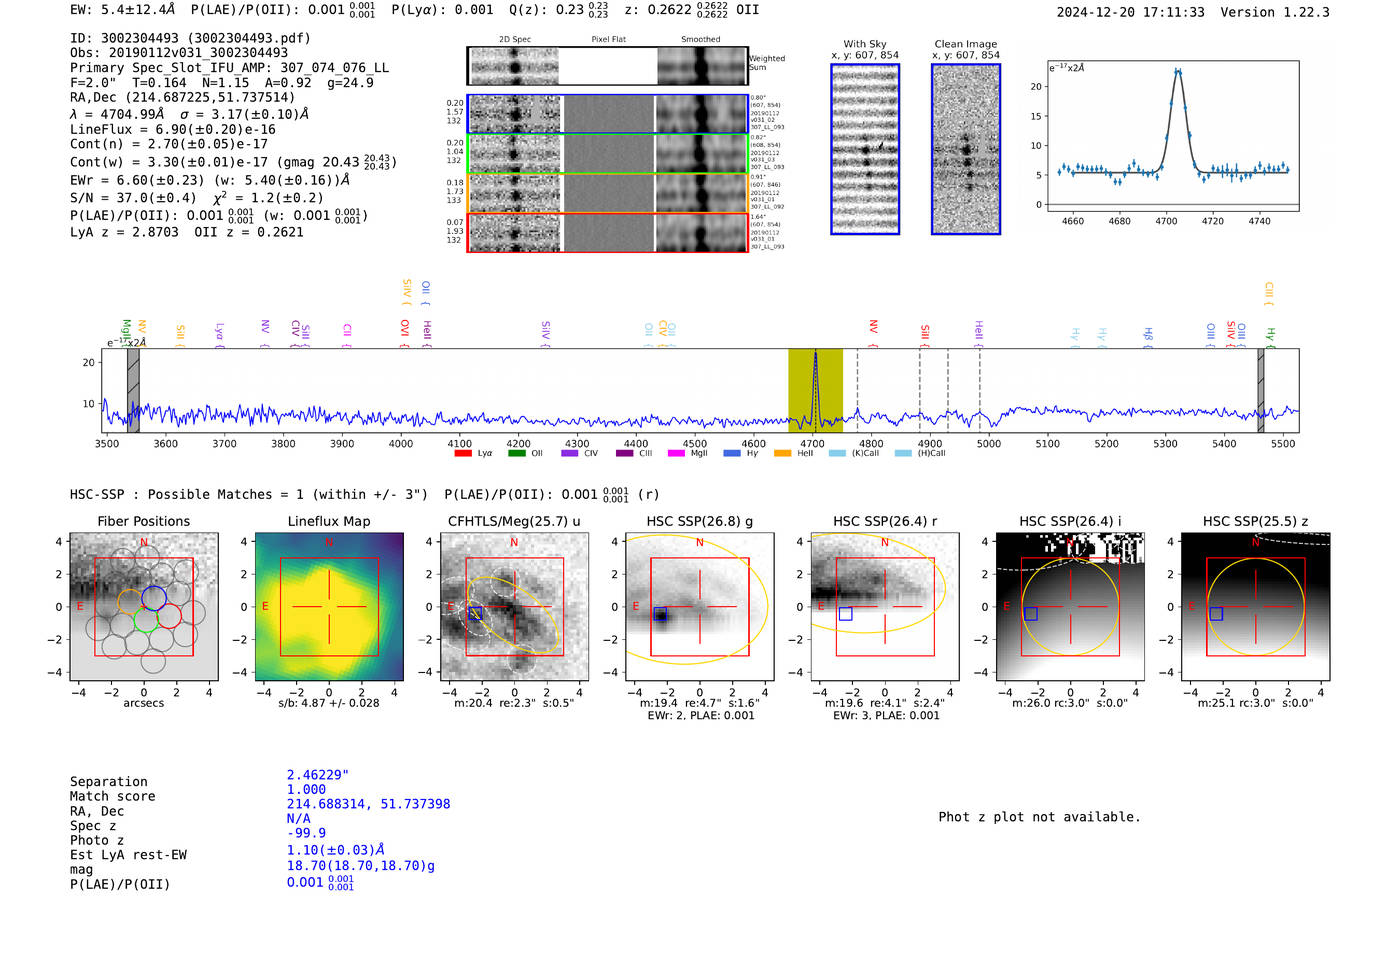
Task: Open the HSC SSP(26.4) r image
Action: pos(884,606)
